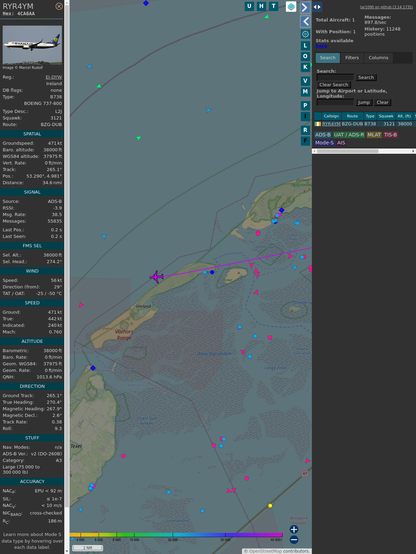Click the altitude color scale bar
416x554 pixels.
tap(176, 535)
